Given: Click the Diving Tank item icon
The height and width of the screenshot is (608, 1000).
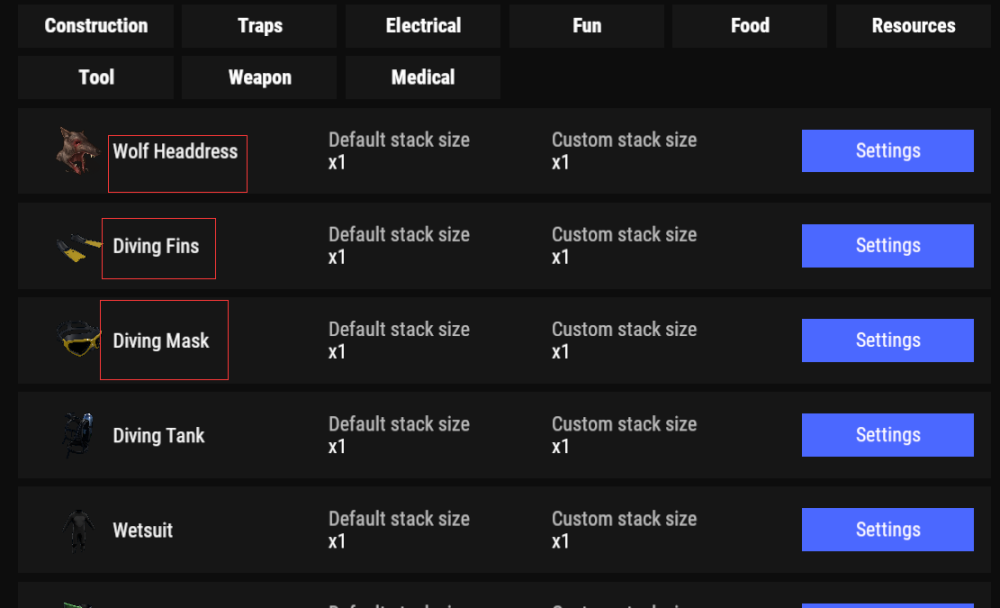Looking at the screenshot, I should (78, 435).
